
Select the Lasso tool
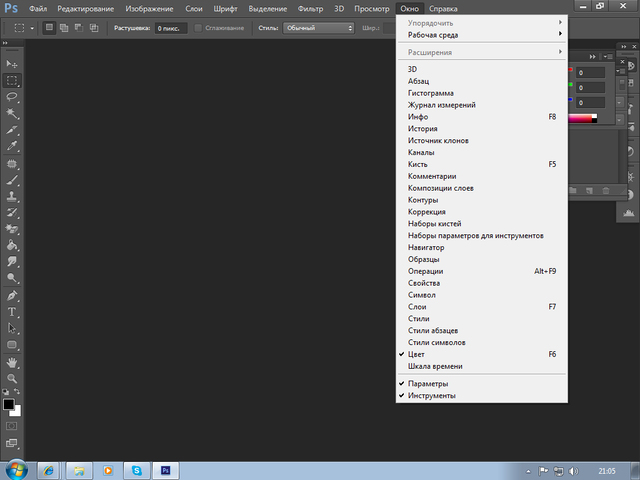click(12, 97)
